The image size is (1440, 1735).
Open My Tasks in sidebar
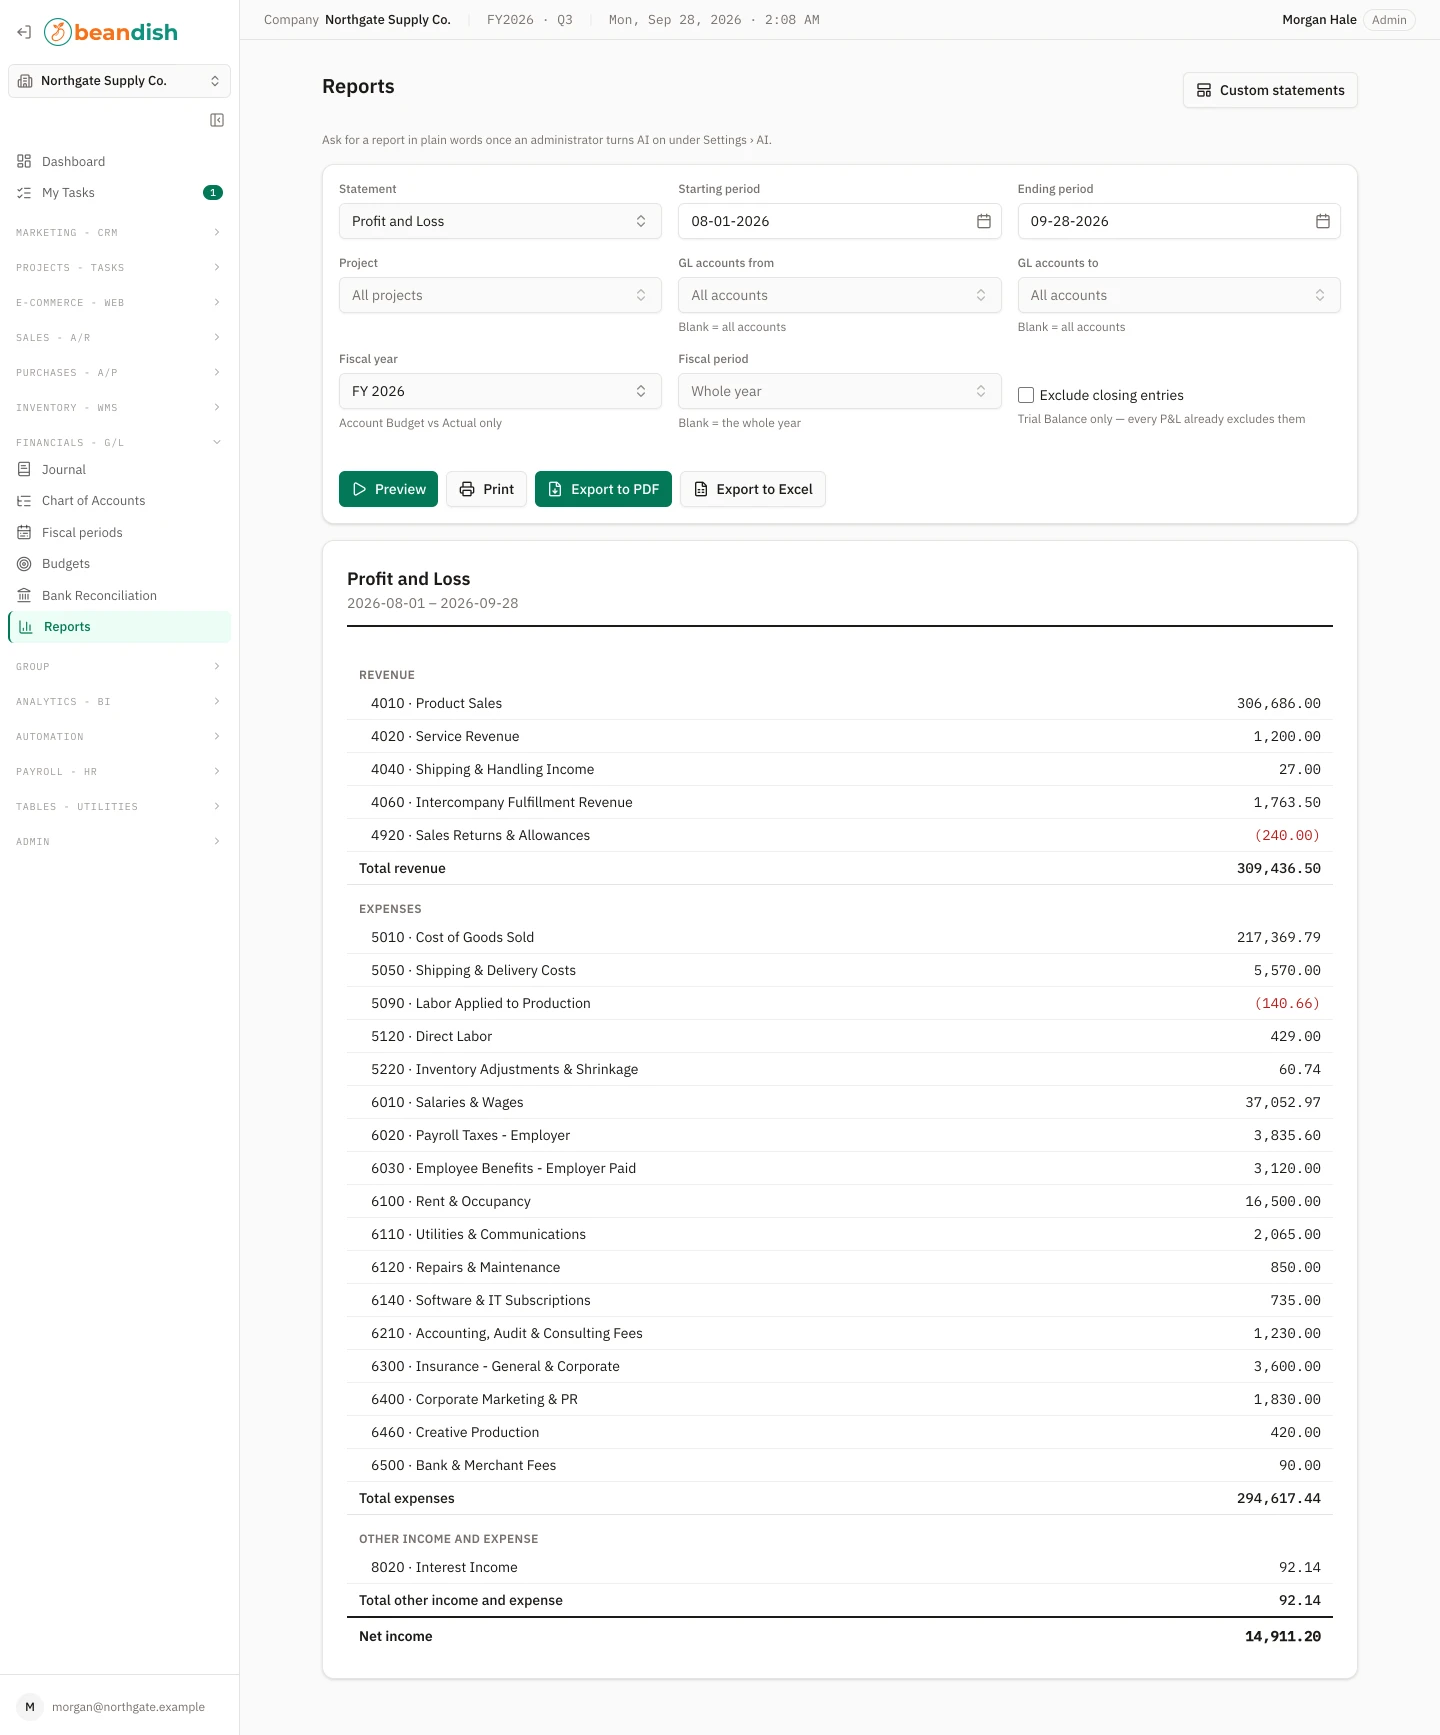(119, 193)
